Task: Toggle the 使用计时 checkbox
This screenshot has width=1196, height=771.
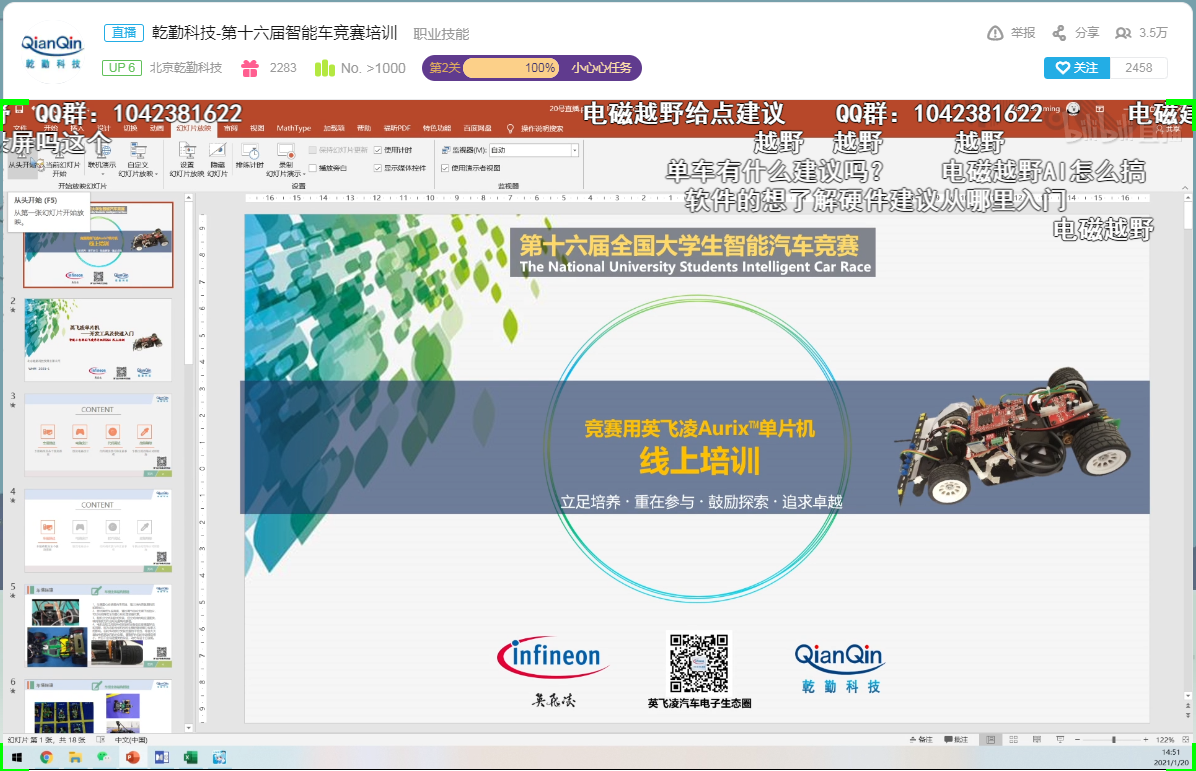Action: [x=378, y=149]
